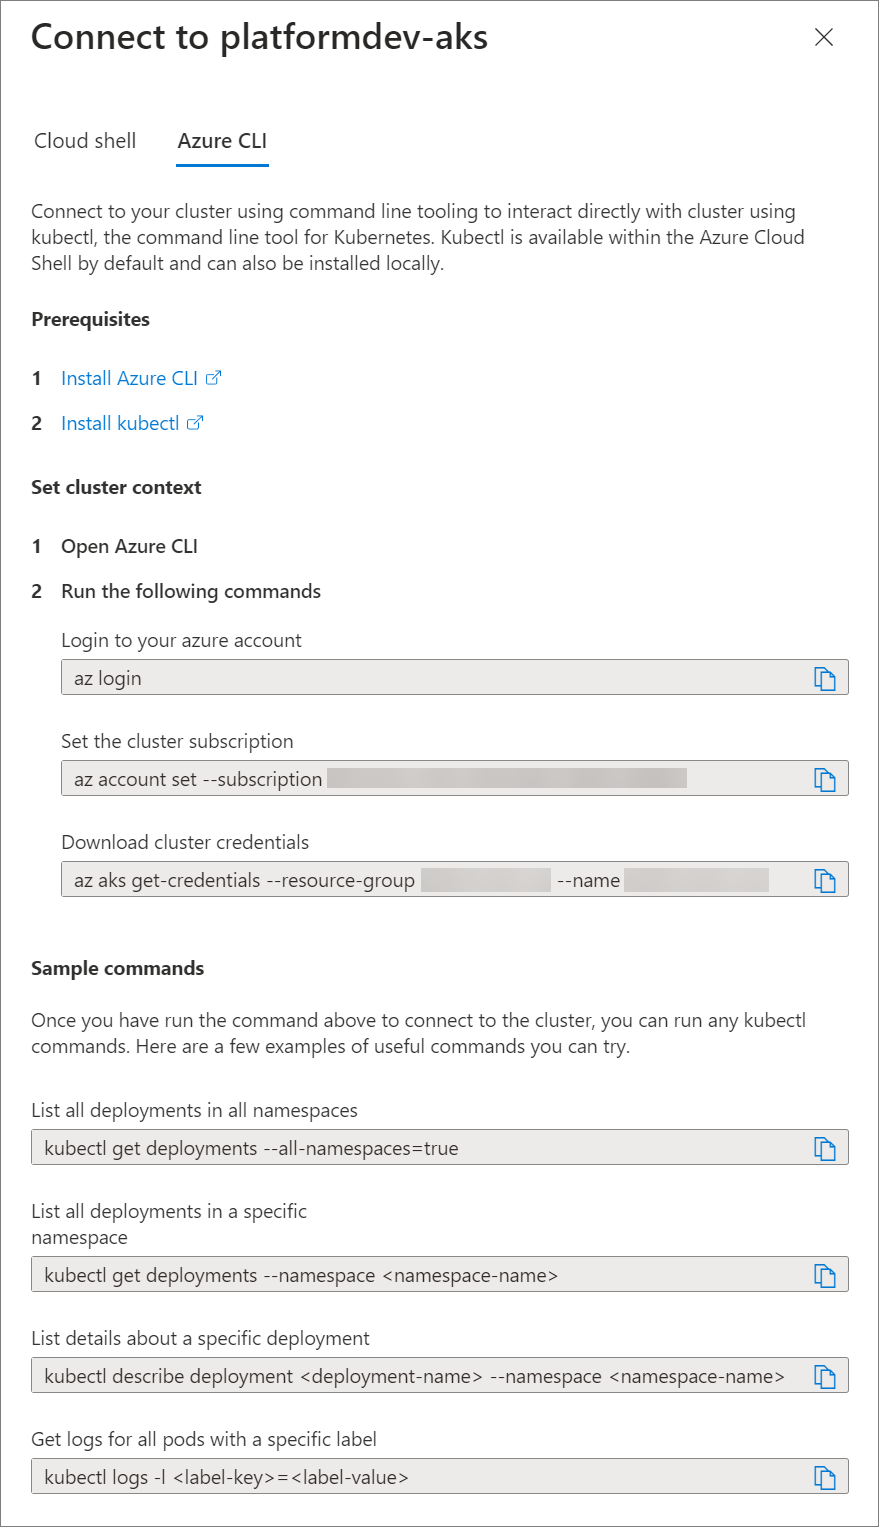
Task: Open the Install kubectl link
Action: click(x=120, y=423)
